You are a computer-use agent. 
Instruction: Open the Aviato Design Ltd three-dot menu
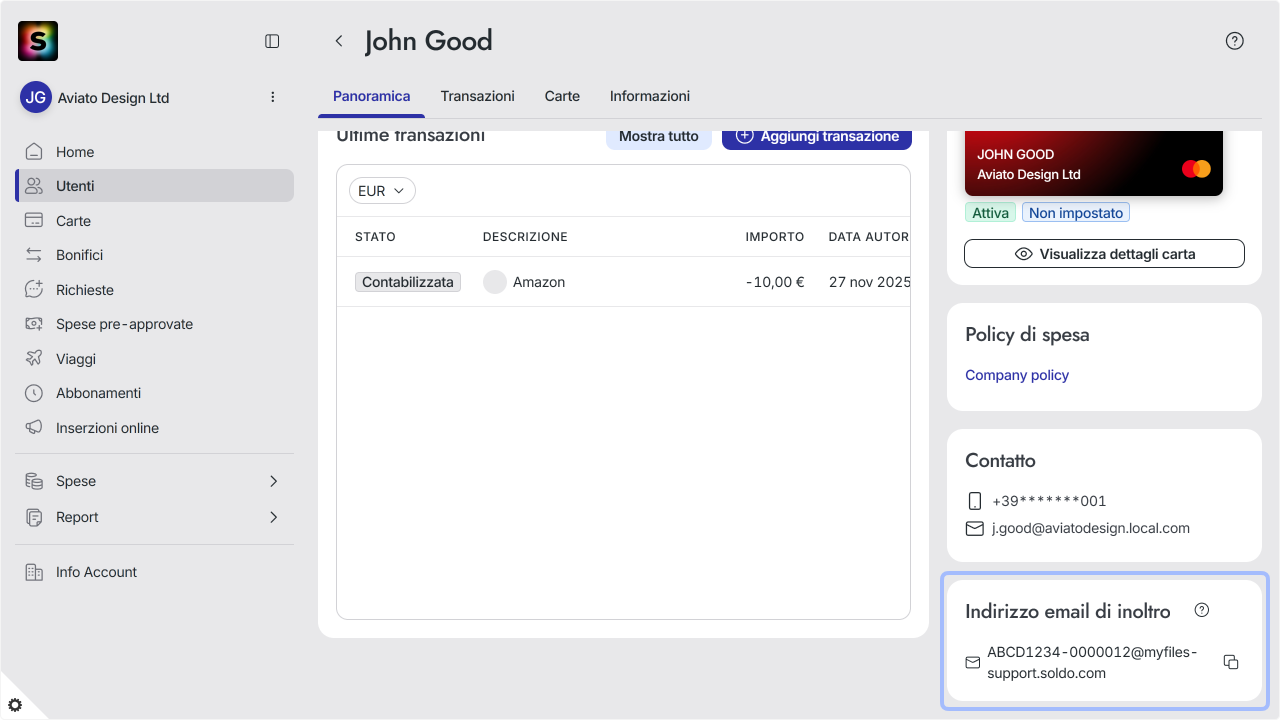click(273, 97)
